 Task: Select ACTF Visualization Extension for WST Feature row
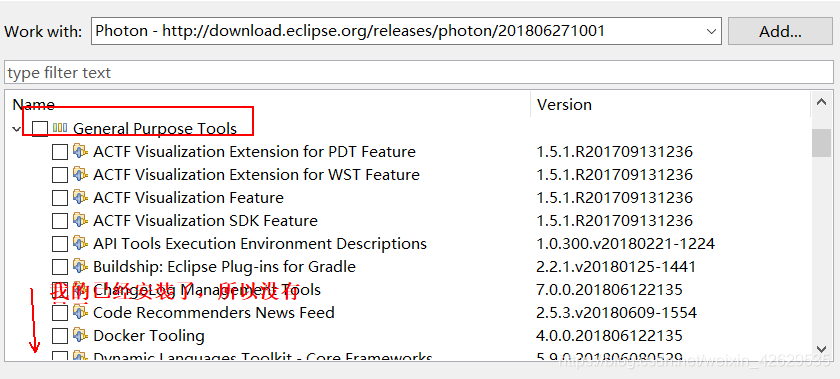[256, 175]
